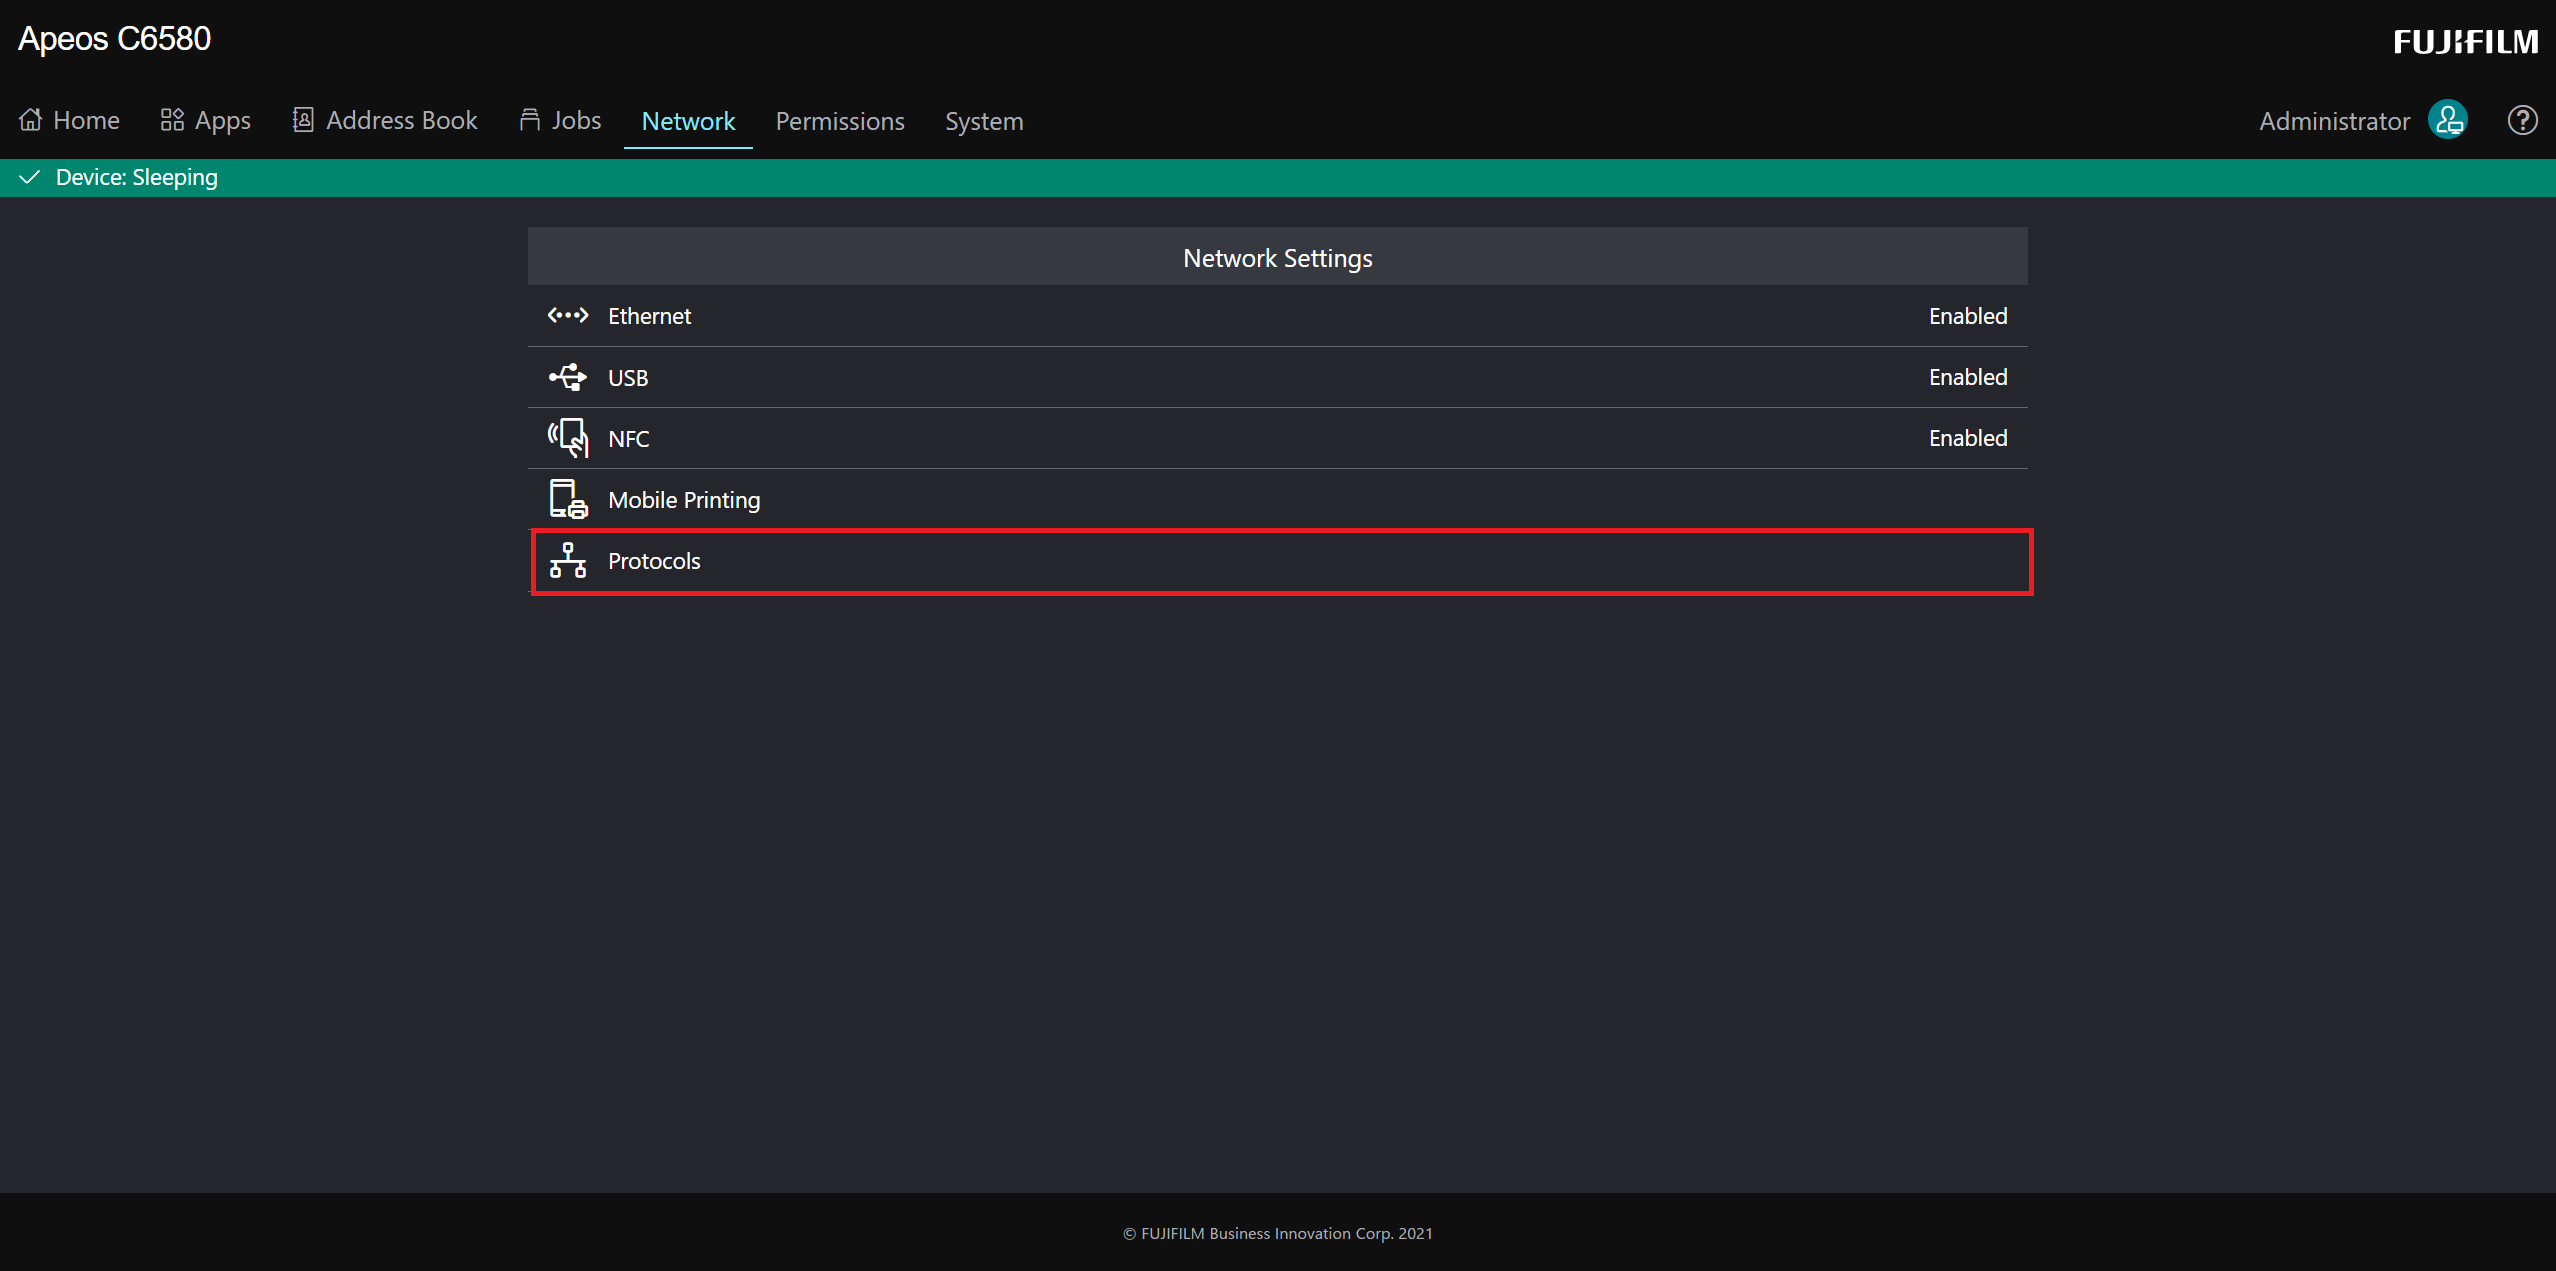
Task: Click the NFC tap icon
Action: coord(567,438)
